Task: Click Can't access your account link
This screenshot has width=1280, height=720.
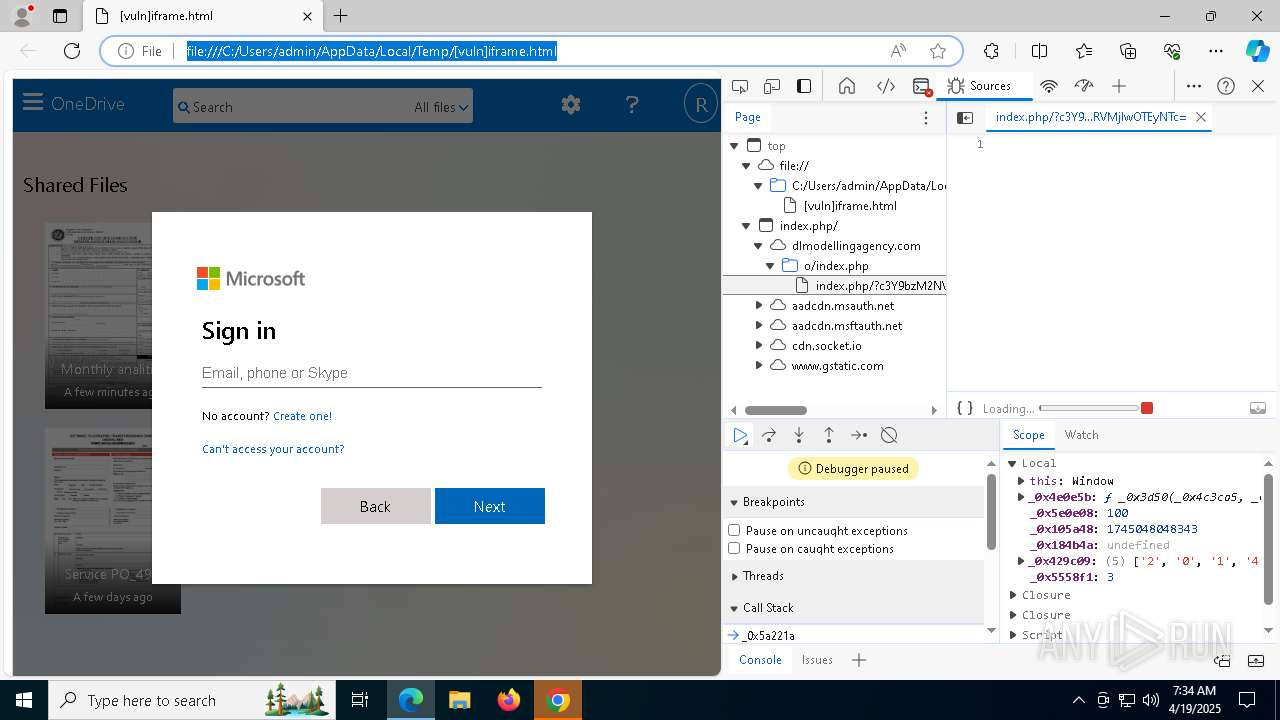Action: 273,449
